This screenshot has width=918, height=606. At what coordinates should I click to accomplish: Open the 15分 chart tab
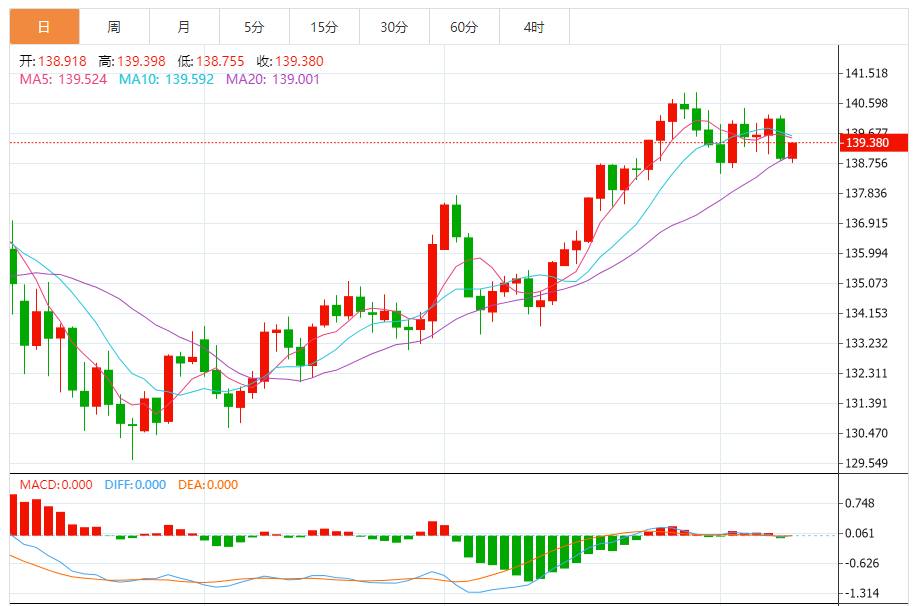(x=324, y=27)
